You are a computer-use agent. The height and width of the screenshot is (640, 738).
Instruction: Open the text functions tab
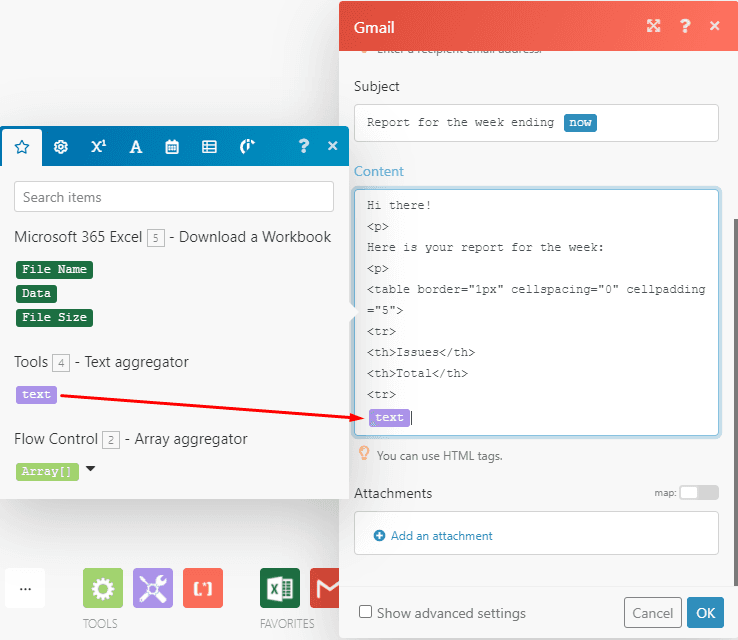click(136, 147)
